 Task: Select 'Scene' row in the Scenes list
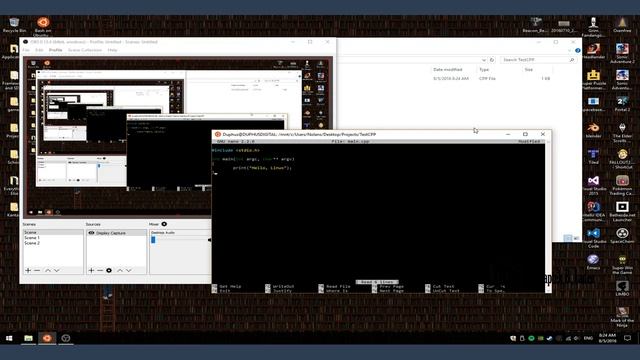53,232
